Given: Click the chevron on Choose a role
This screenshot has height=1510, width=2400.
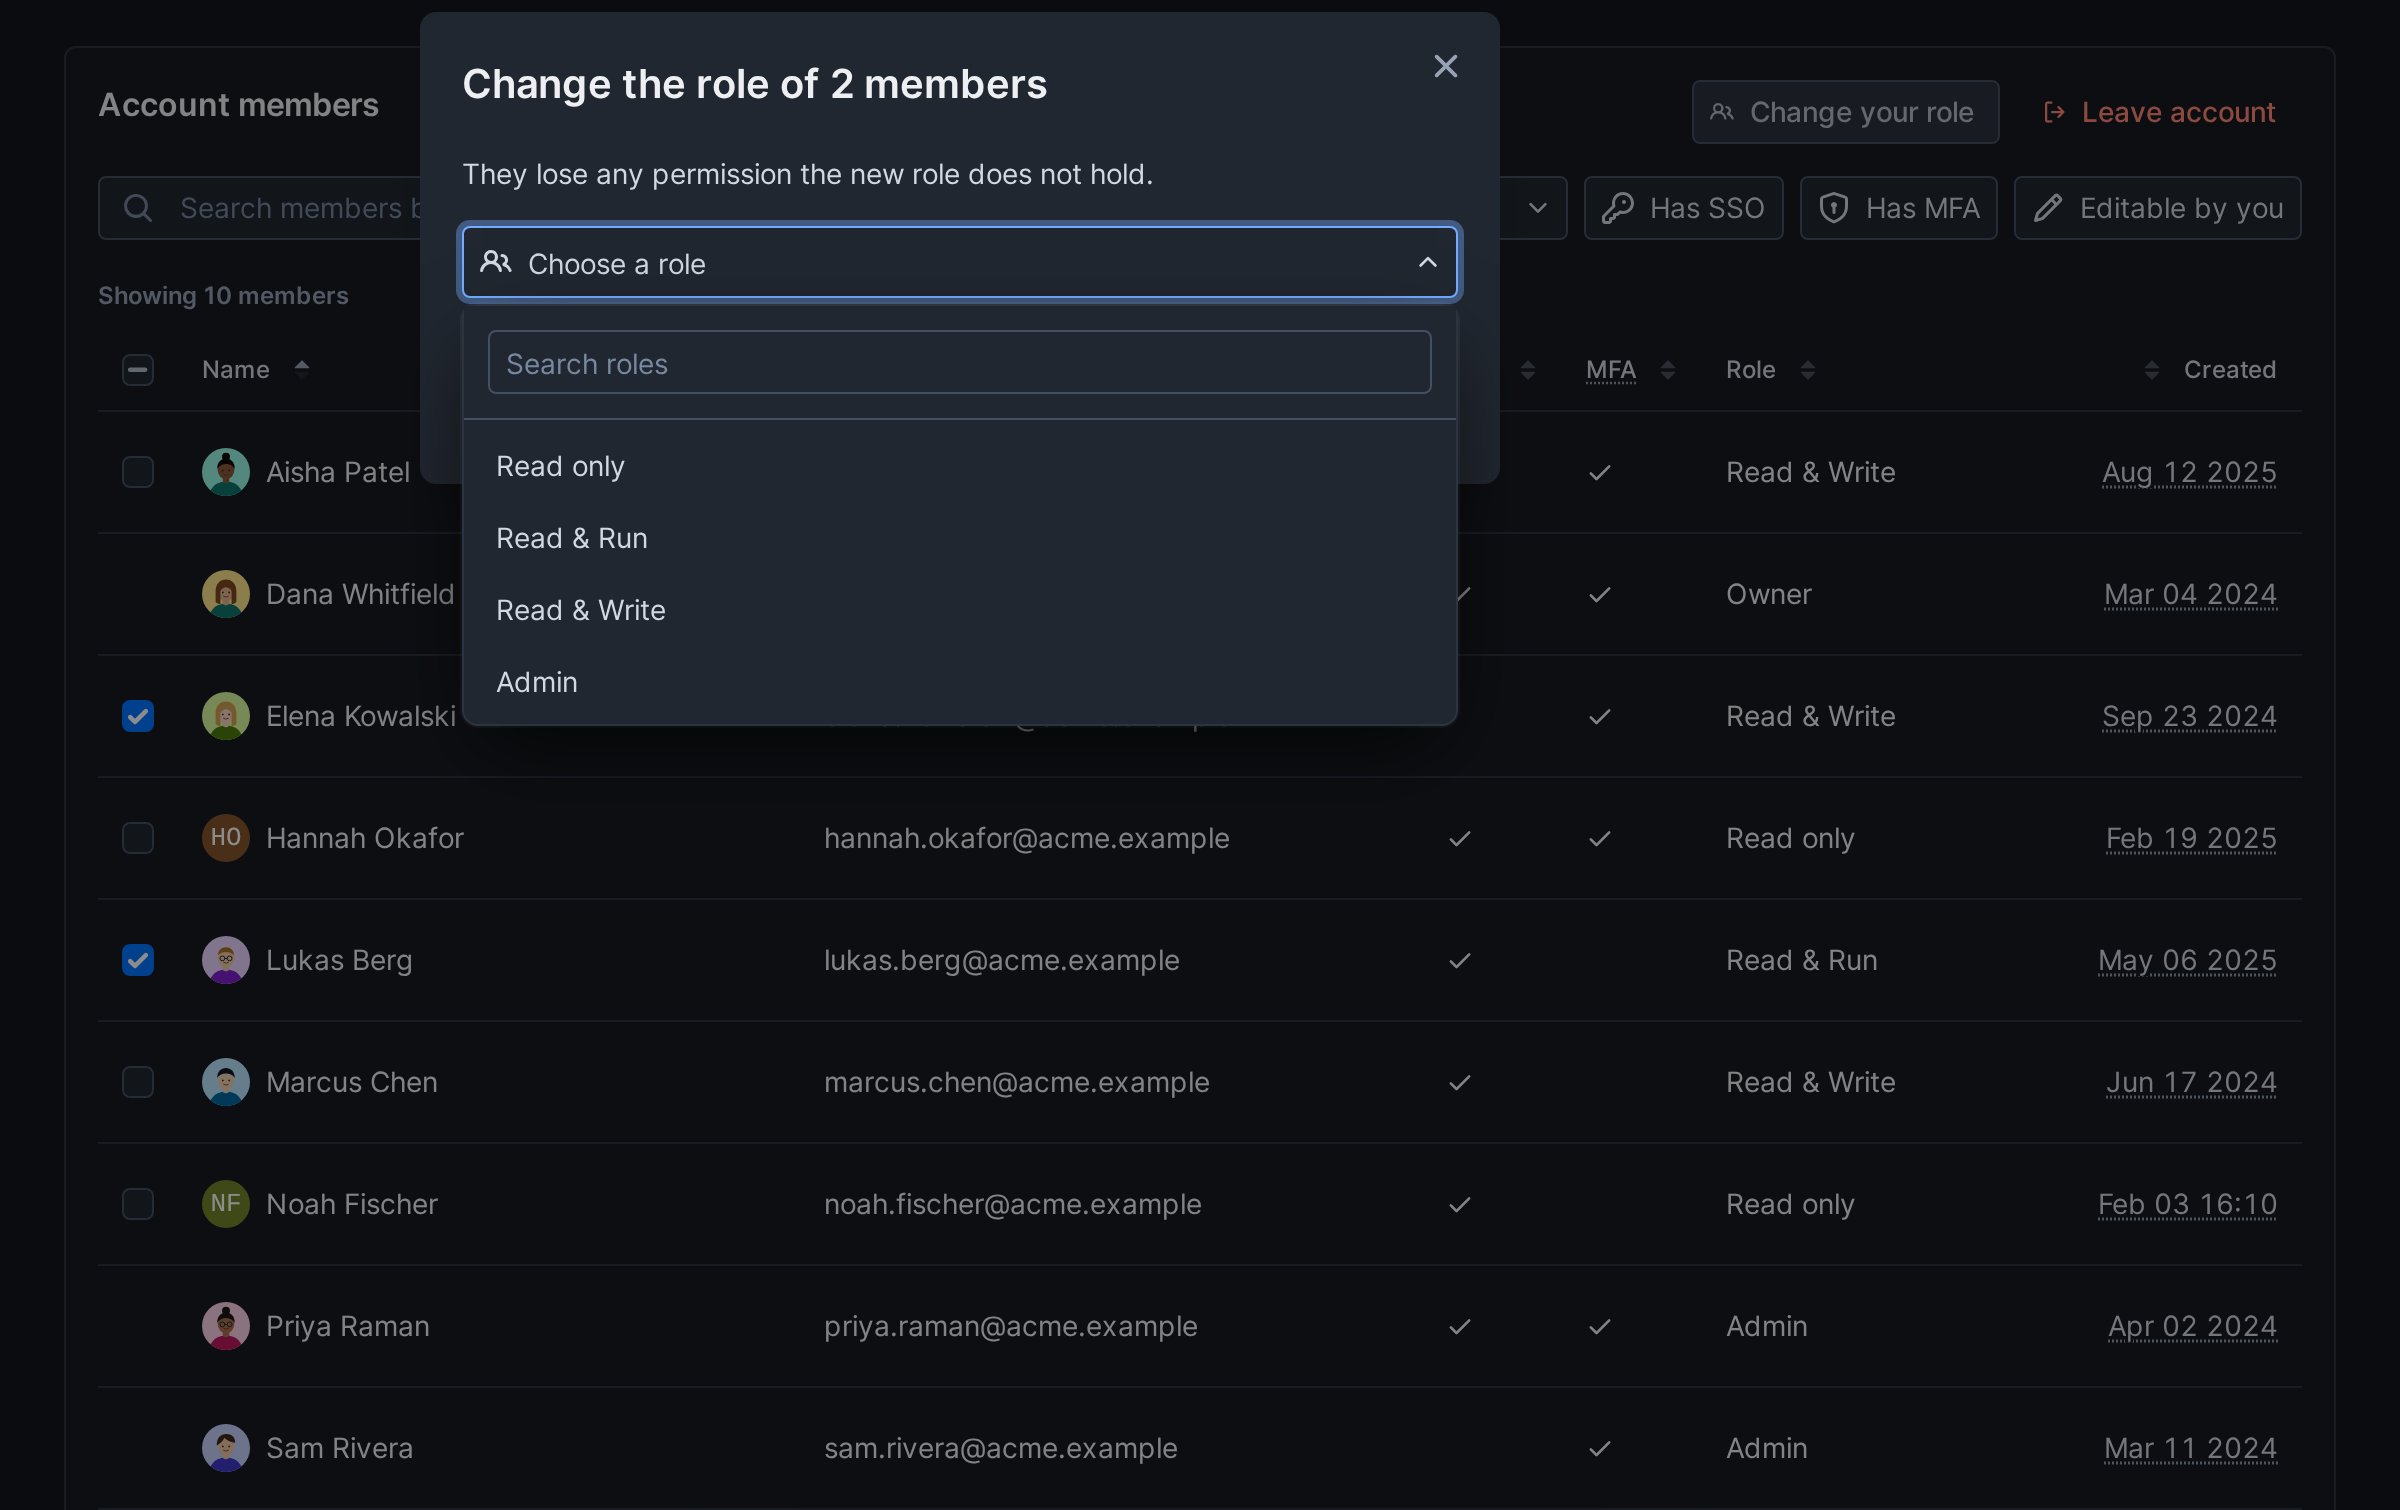Looking at the screenshot, I should pos(1427,263).
